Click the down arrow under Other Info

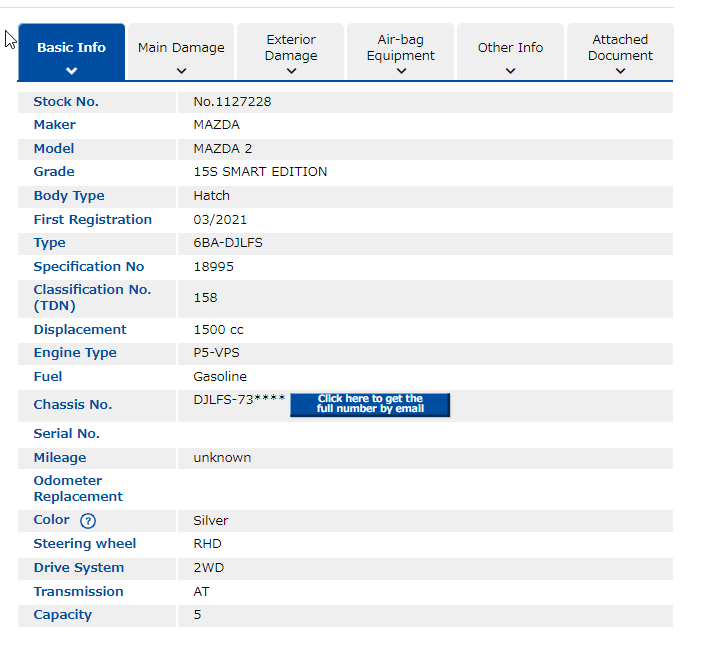[510, 71]
